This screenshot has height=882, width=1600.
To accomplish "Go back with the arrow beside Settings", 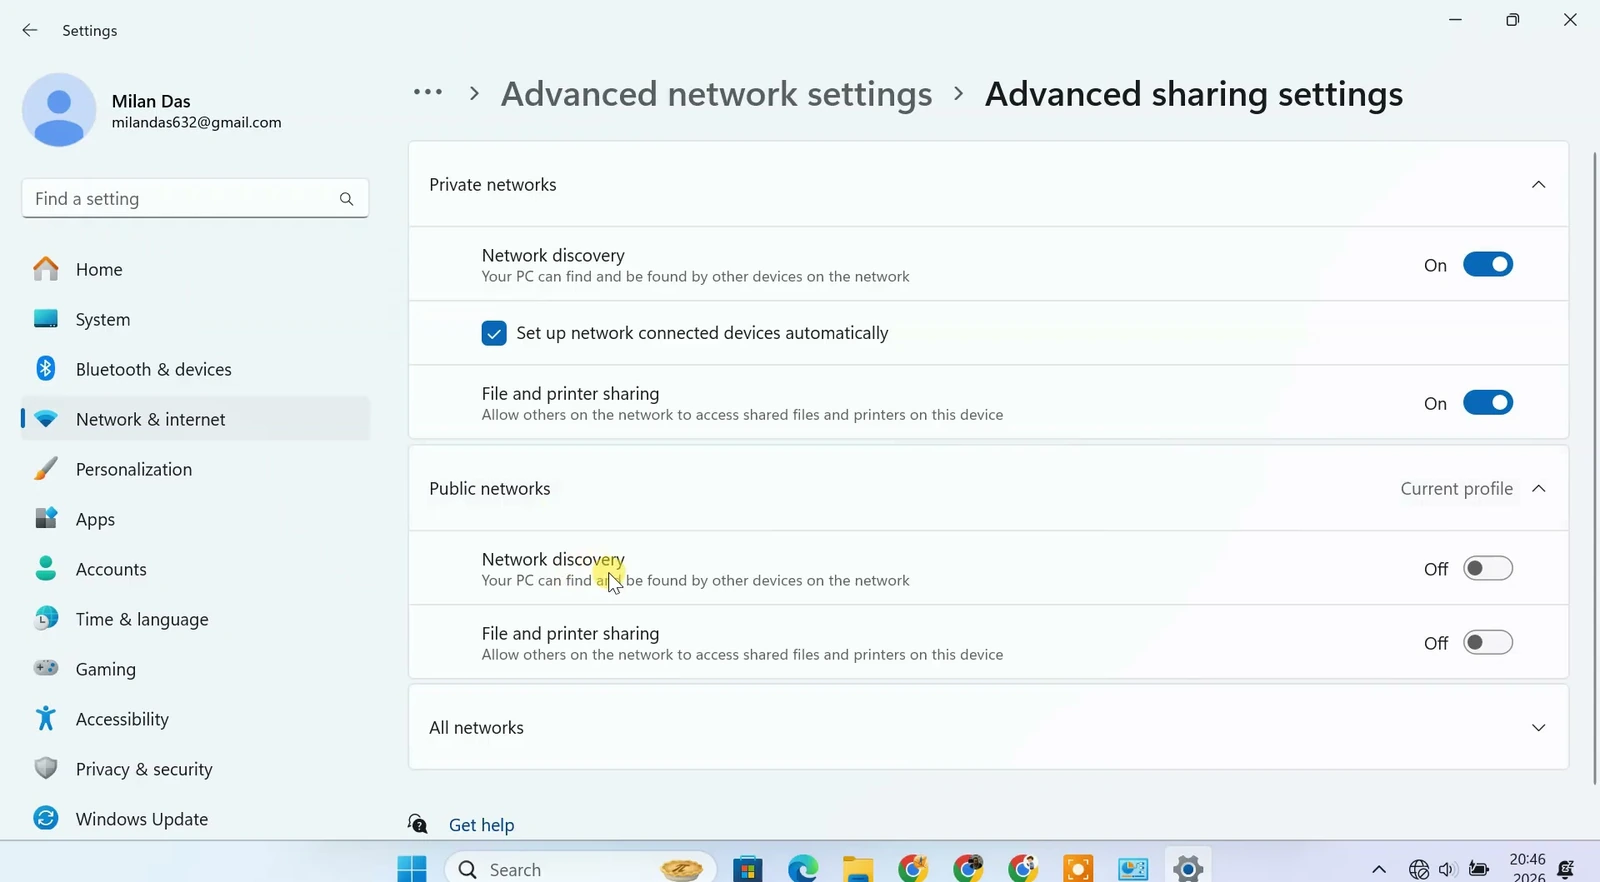I will [30, 31].
